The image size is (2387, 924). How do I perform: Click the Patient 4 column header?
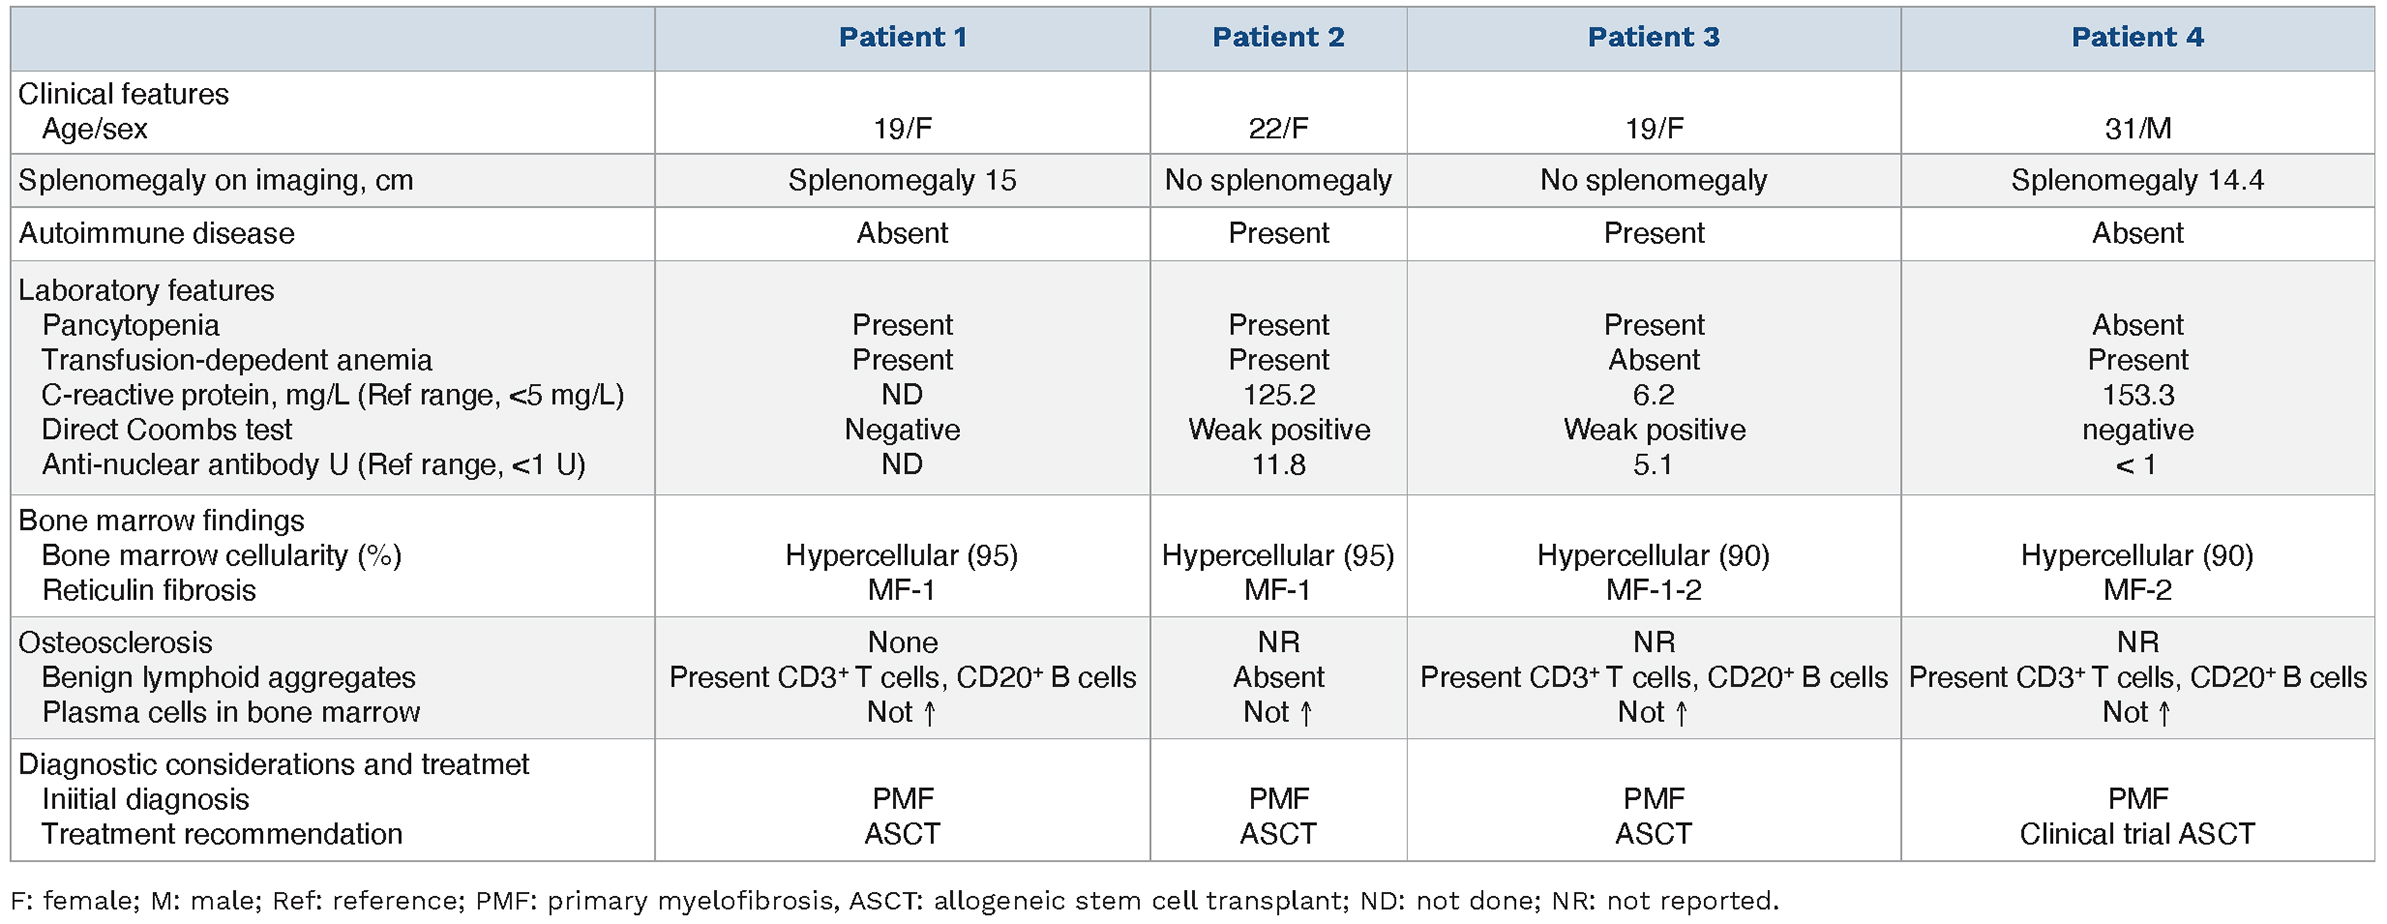(2137, 38)
